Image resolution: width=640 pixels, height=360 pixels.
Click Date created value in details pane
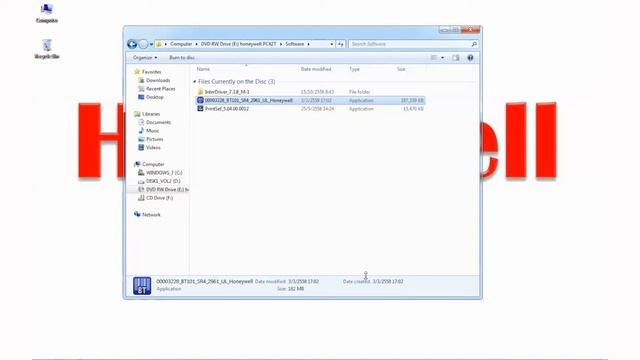pyautogui.click(x=388, y=281)
